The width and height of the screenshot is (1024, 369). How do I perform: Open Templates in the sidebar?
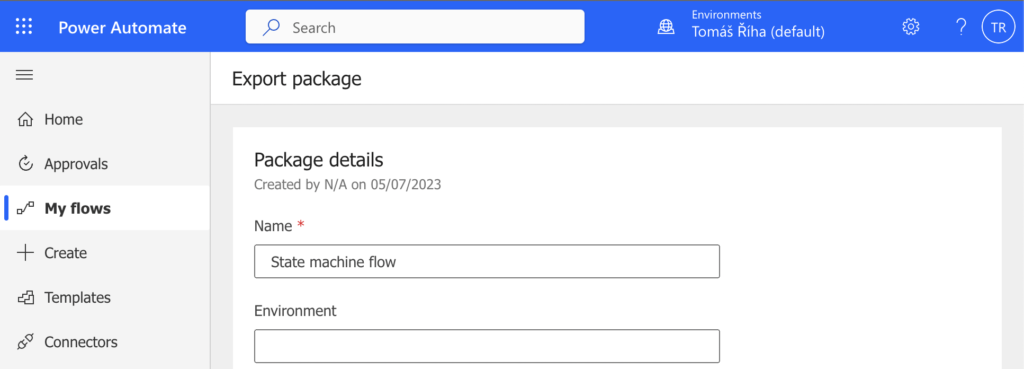click(x=104, y=297)
